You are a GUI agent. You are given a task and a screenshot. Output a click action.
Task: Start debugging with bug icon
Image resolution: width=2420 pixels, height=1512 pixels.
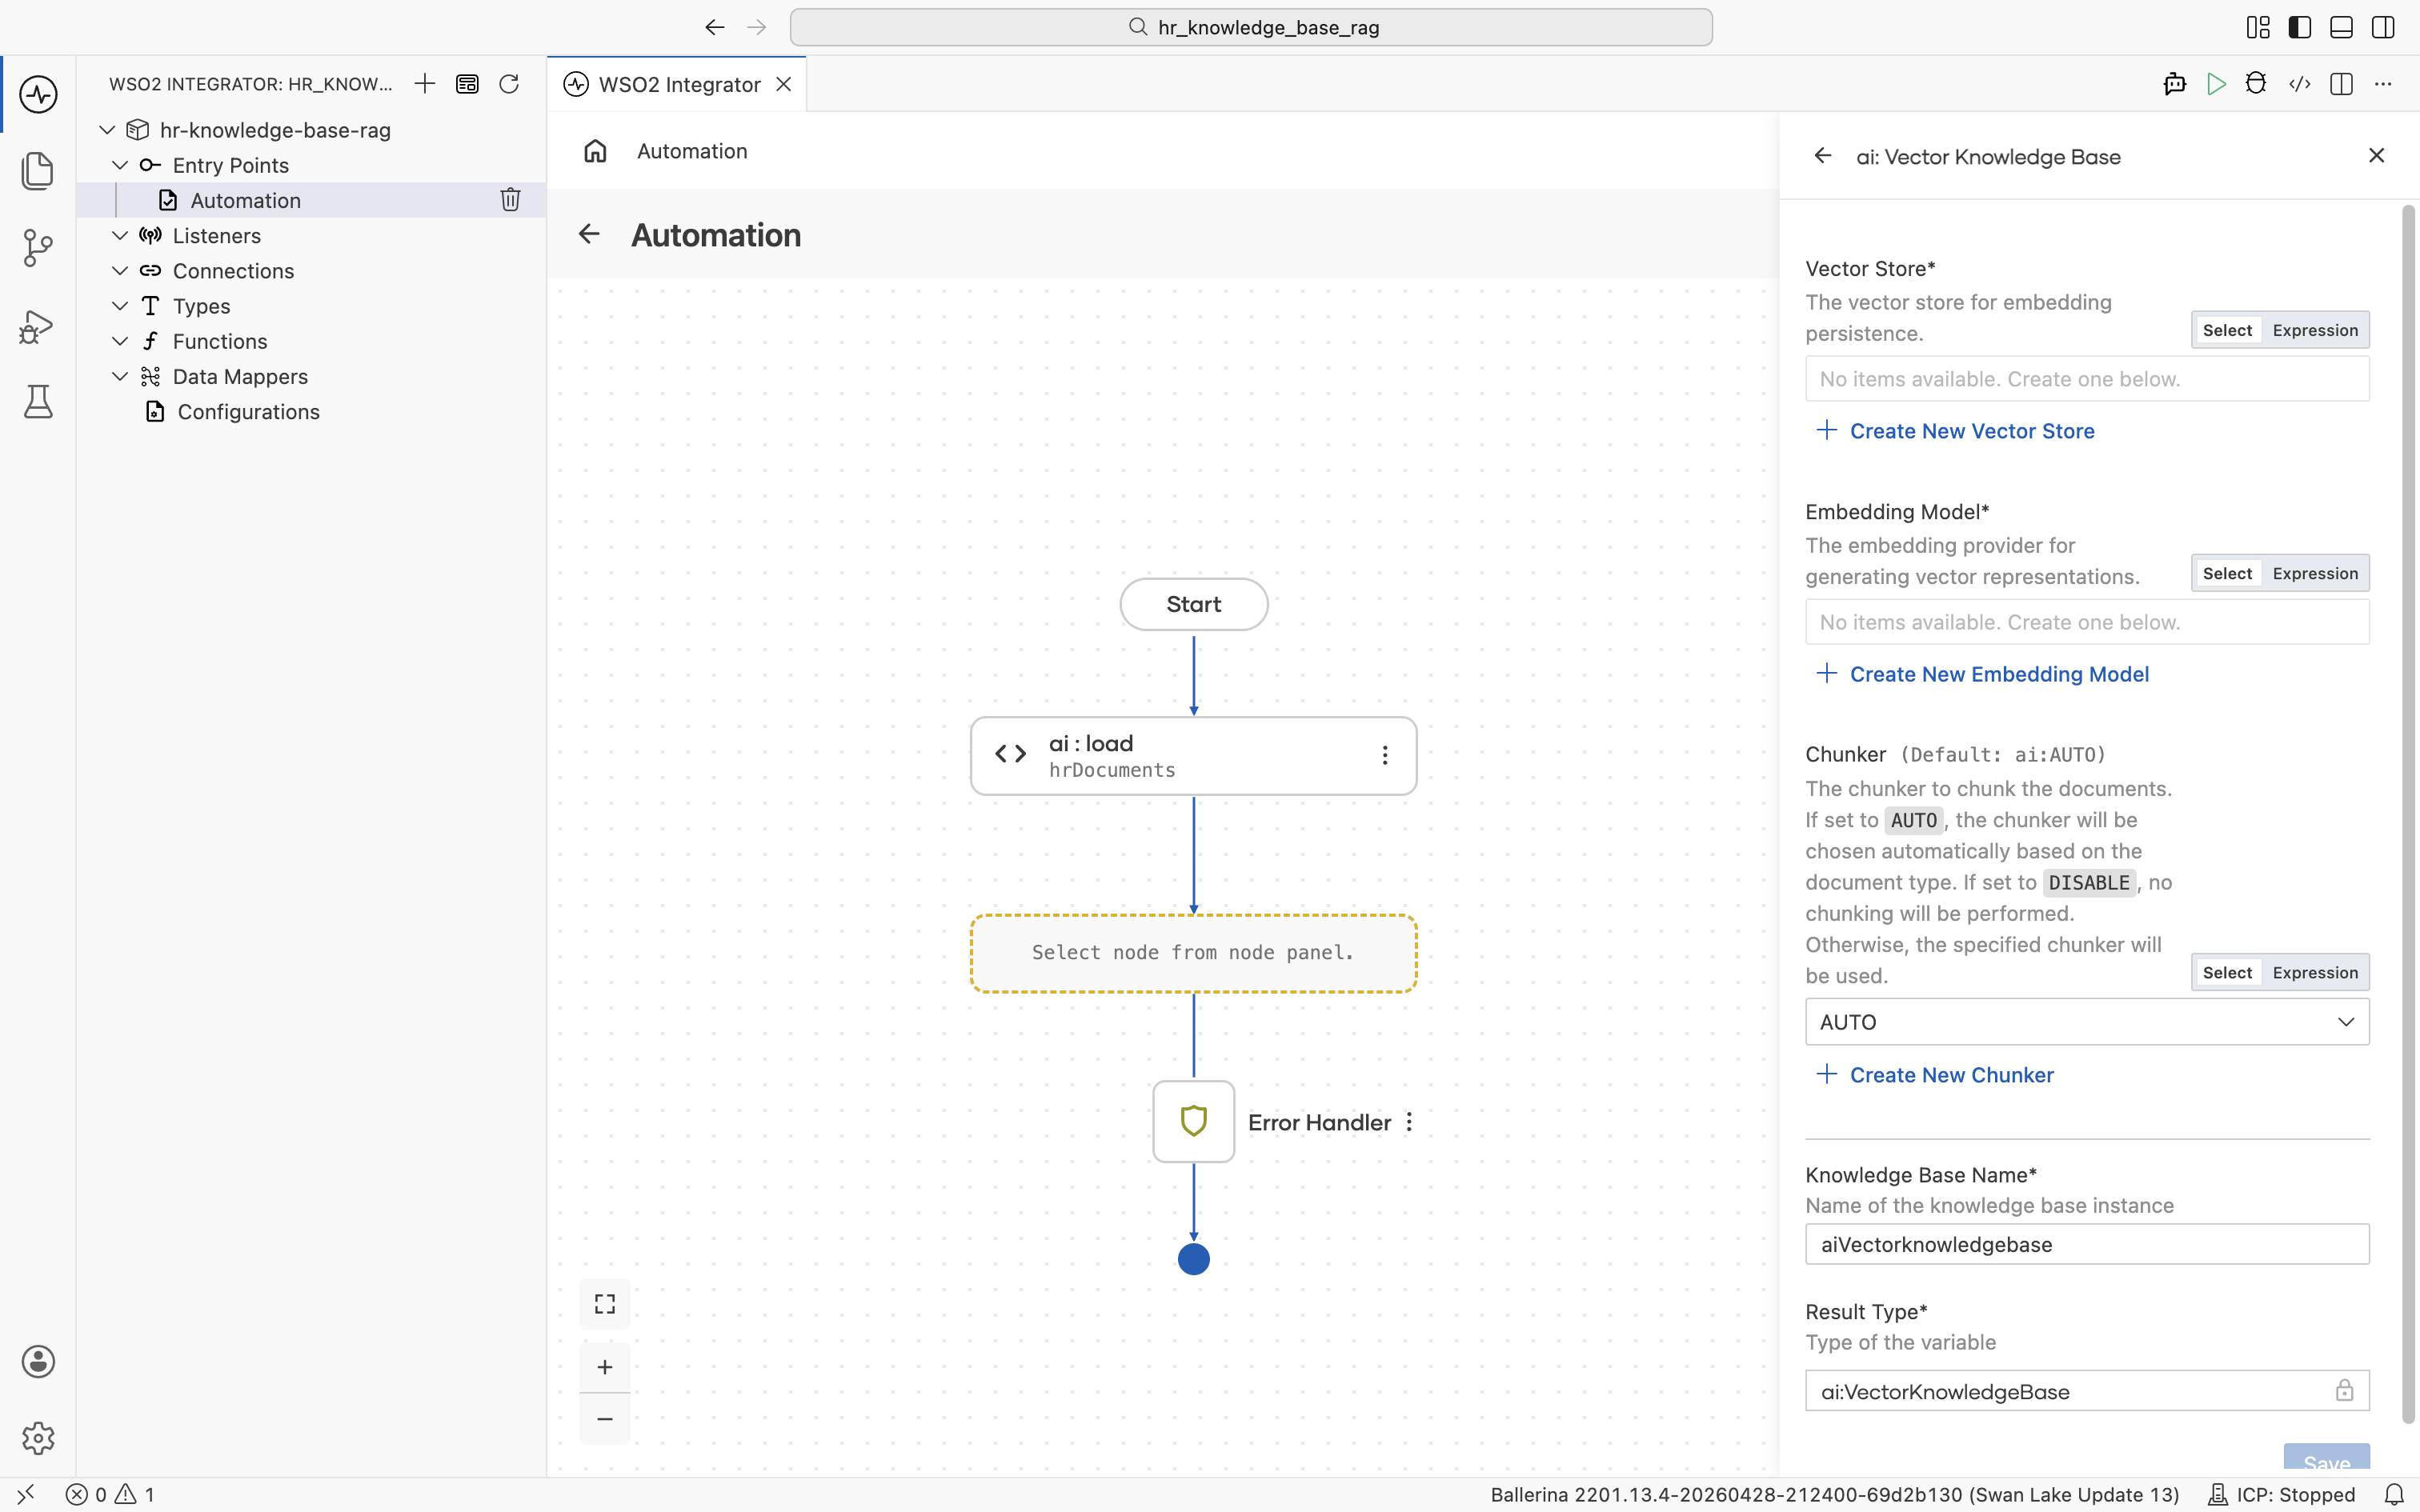[2256, 84]
